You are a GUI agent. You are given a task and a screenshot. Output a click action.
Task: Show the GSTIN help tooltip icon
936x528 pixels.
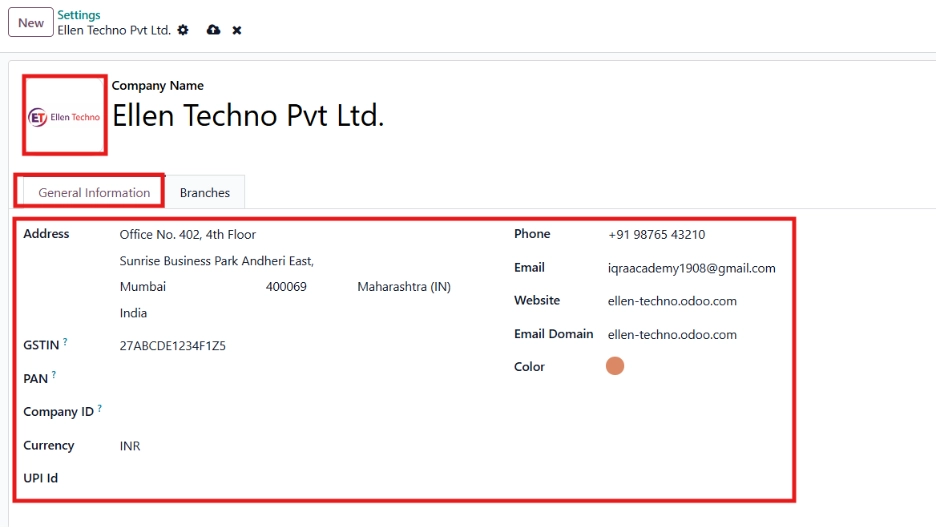tap(65, 342)
